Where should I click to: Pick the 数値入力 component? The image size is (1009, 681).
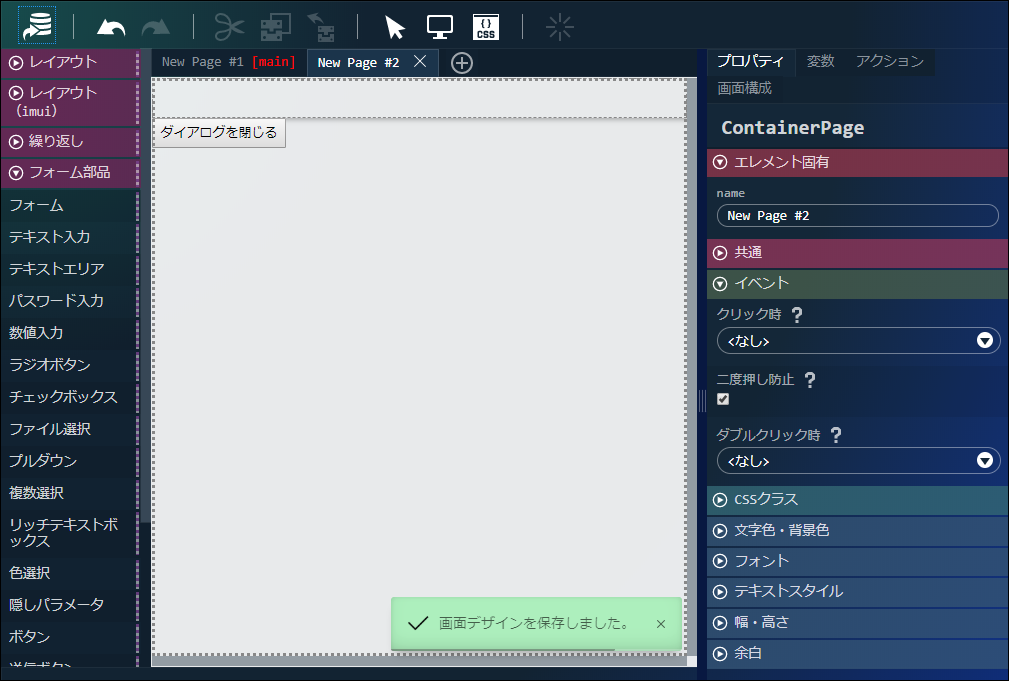(x=69, y=333)
